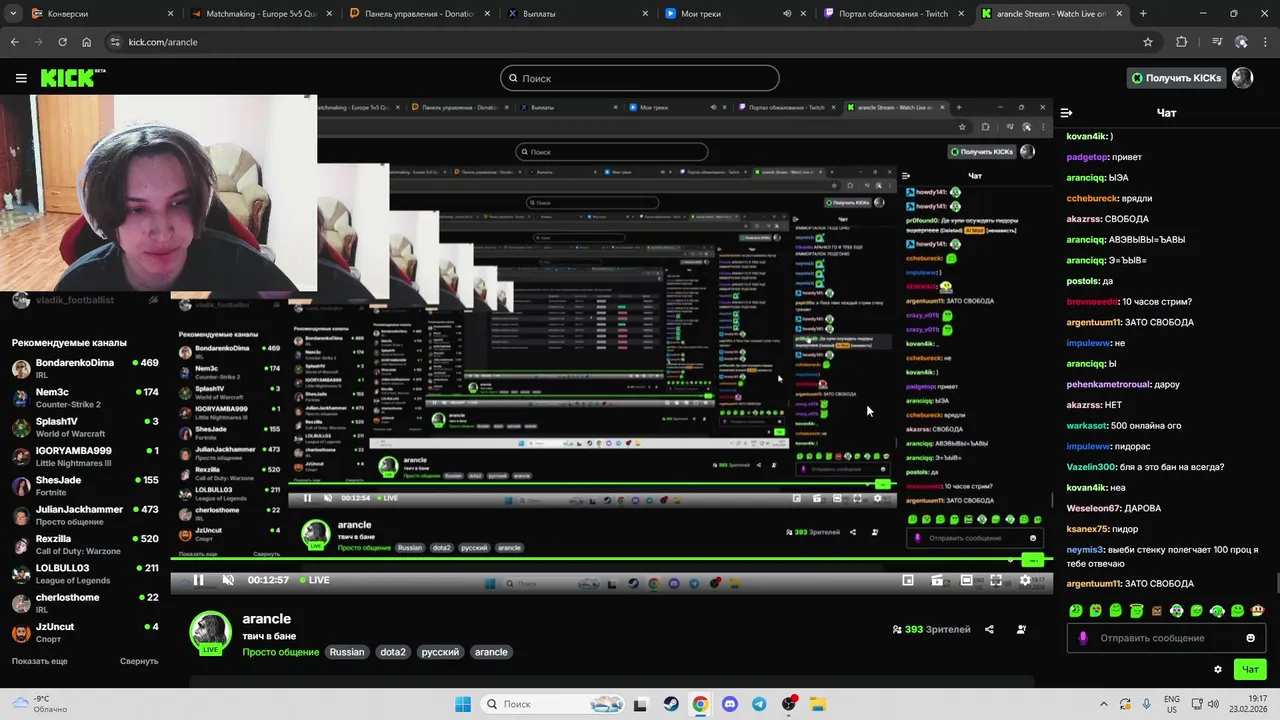The width and height of the screenshot is (1280, 720).
Task: Insert the brown angry box emote
Action: (1157, 610)
